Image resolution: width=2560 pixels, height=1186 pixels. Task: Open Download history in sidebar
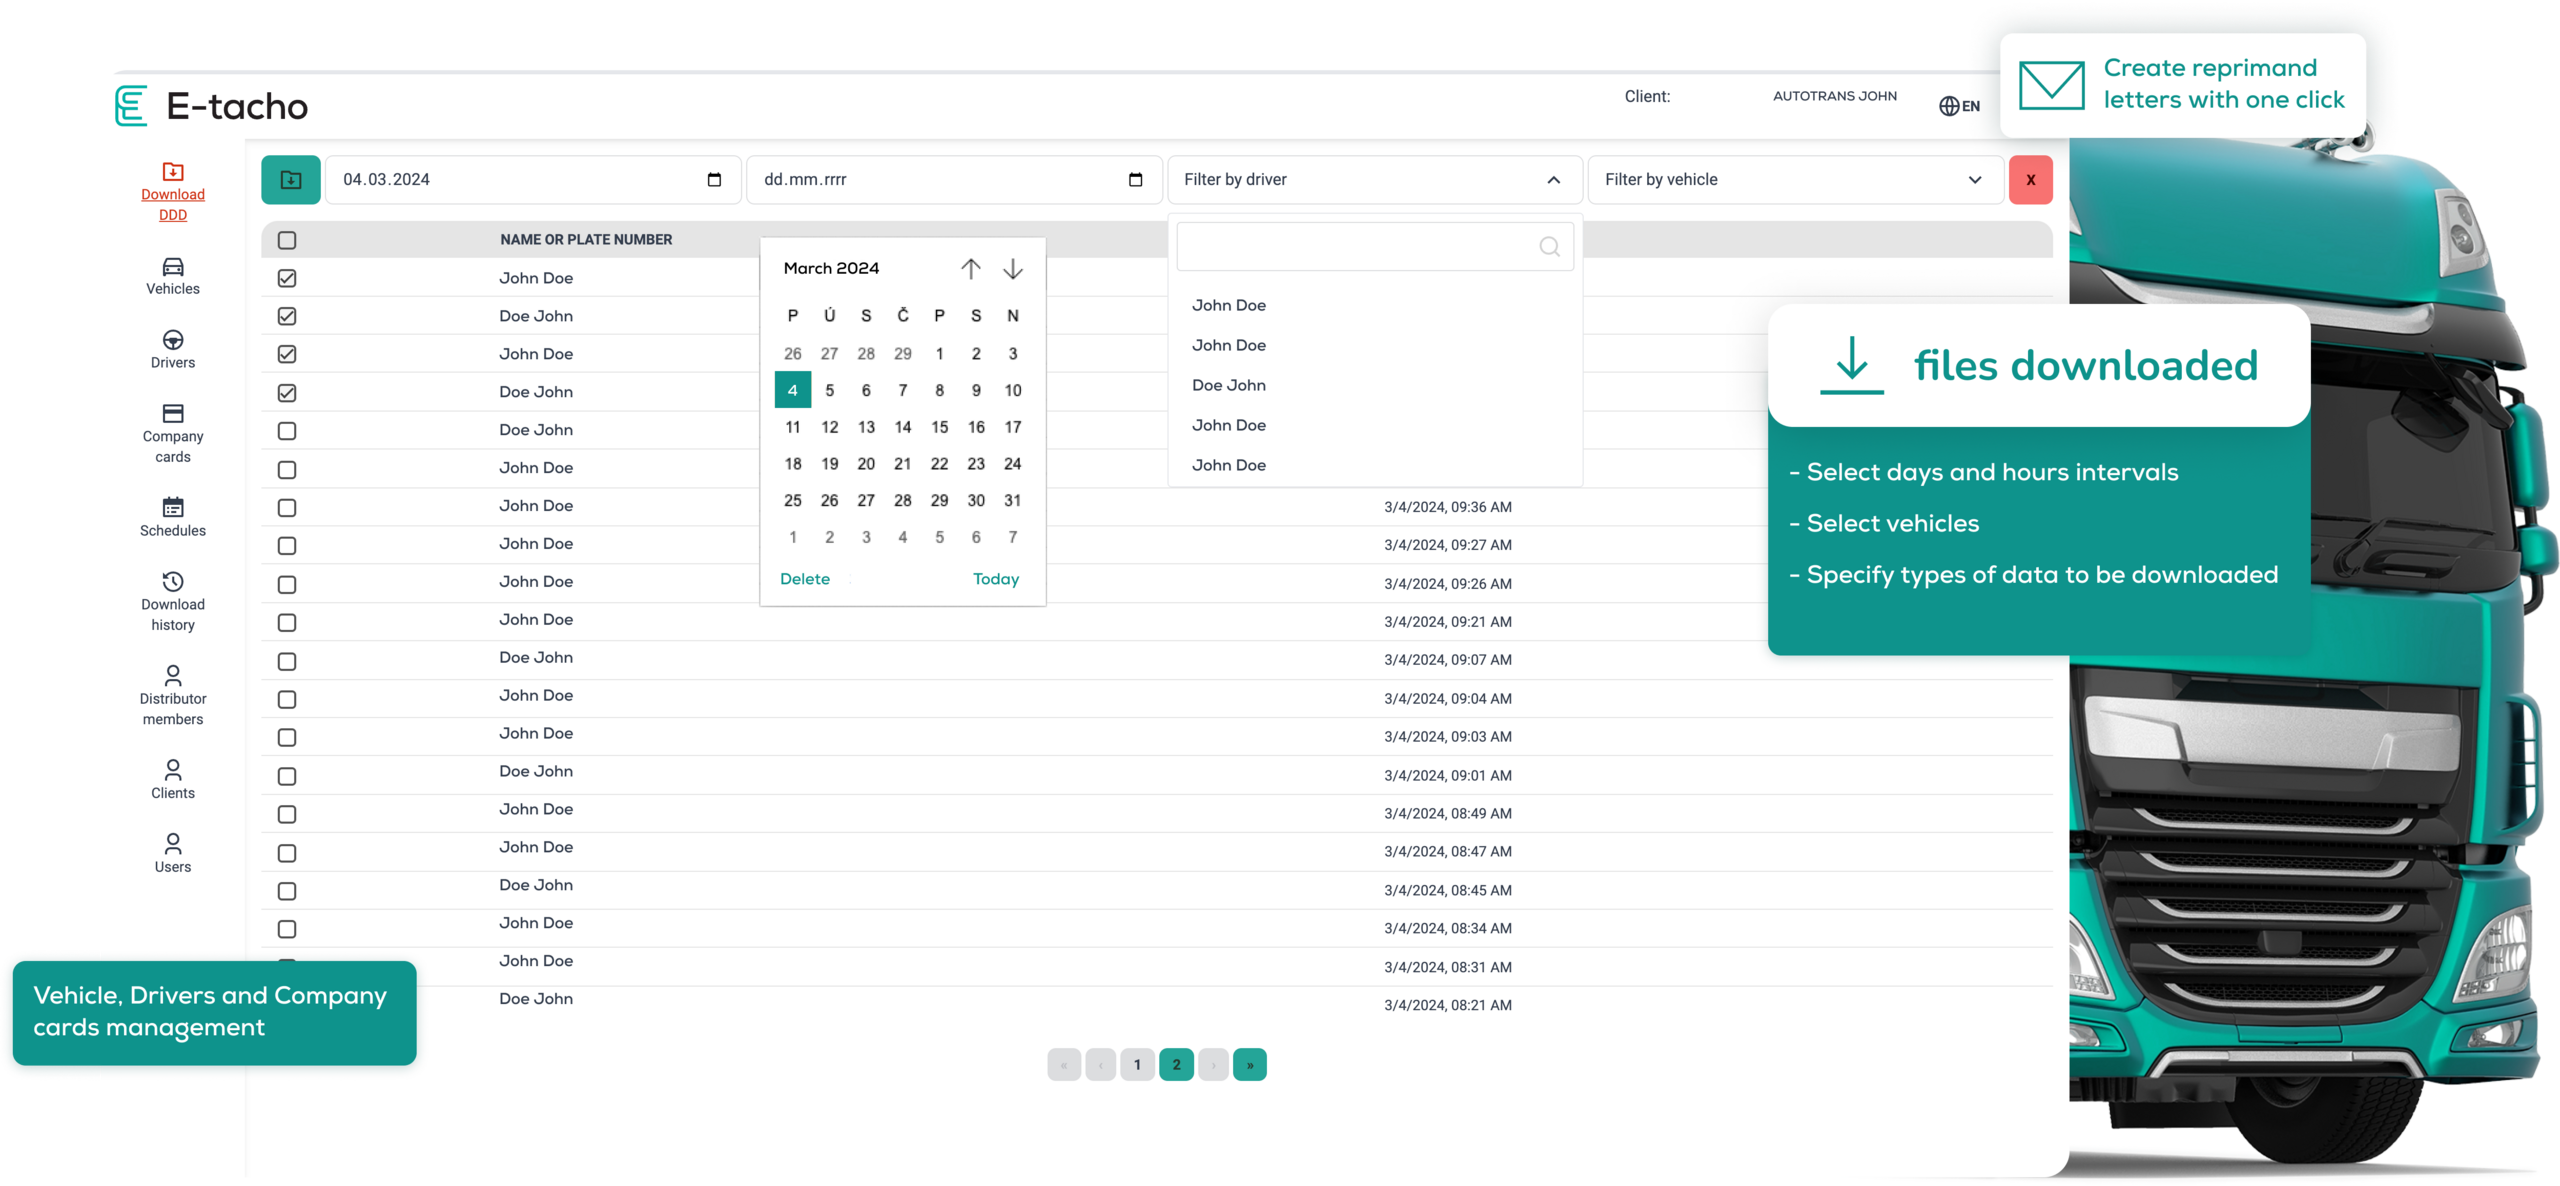(x=173, y=602)
